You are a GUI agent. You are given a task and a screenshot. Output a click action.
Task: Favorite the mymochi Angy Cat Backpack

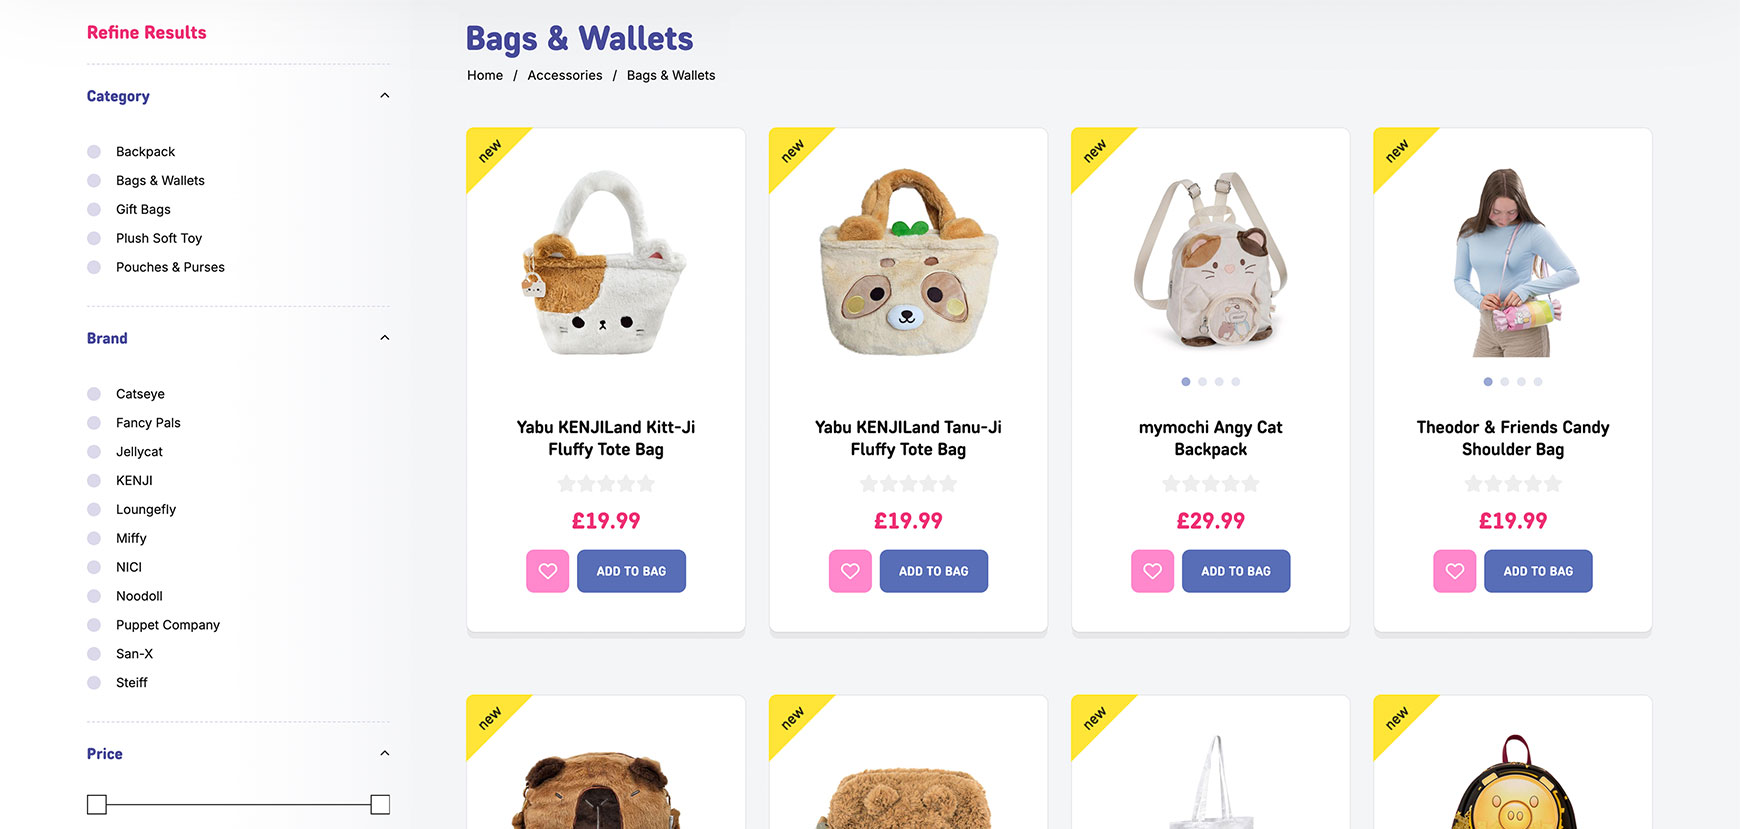[x=1153, y=571]
